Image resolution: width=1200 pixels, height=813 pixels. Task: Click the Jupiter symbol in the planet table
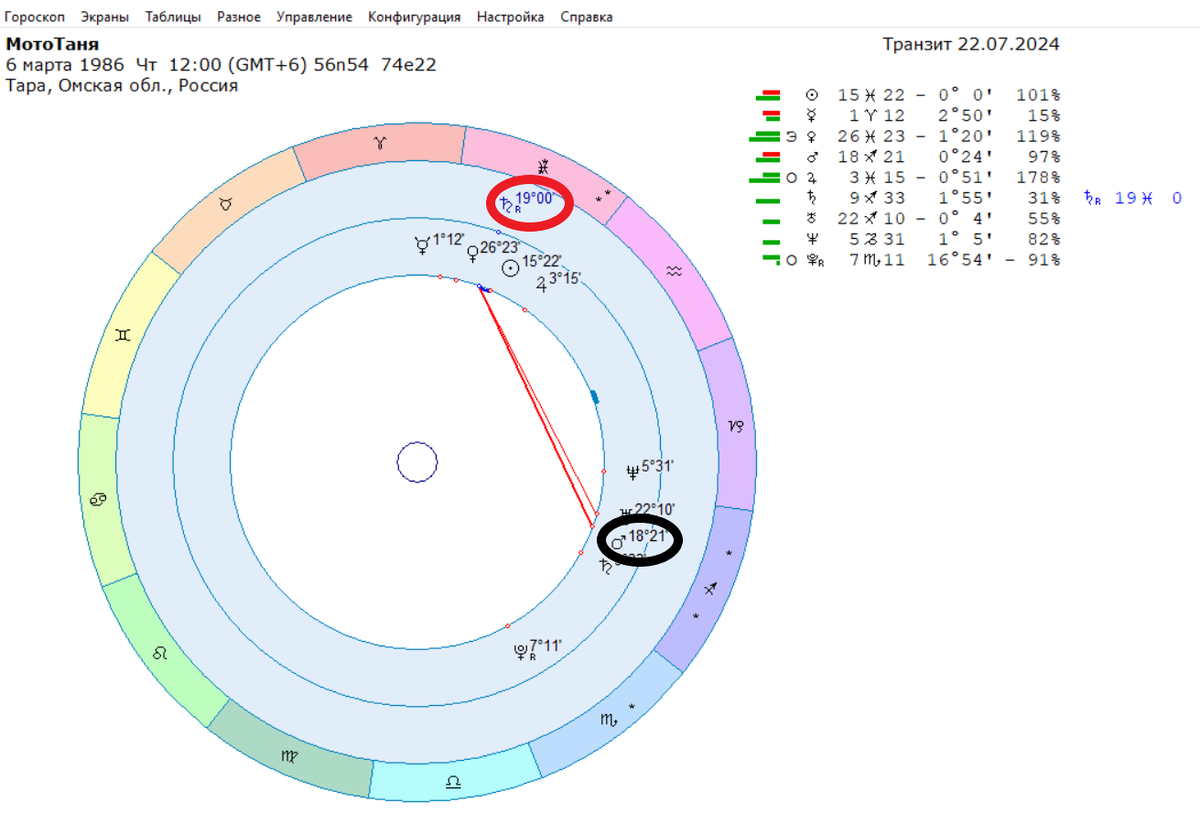pos(812,178)
